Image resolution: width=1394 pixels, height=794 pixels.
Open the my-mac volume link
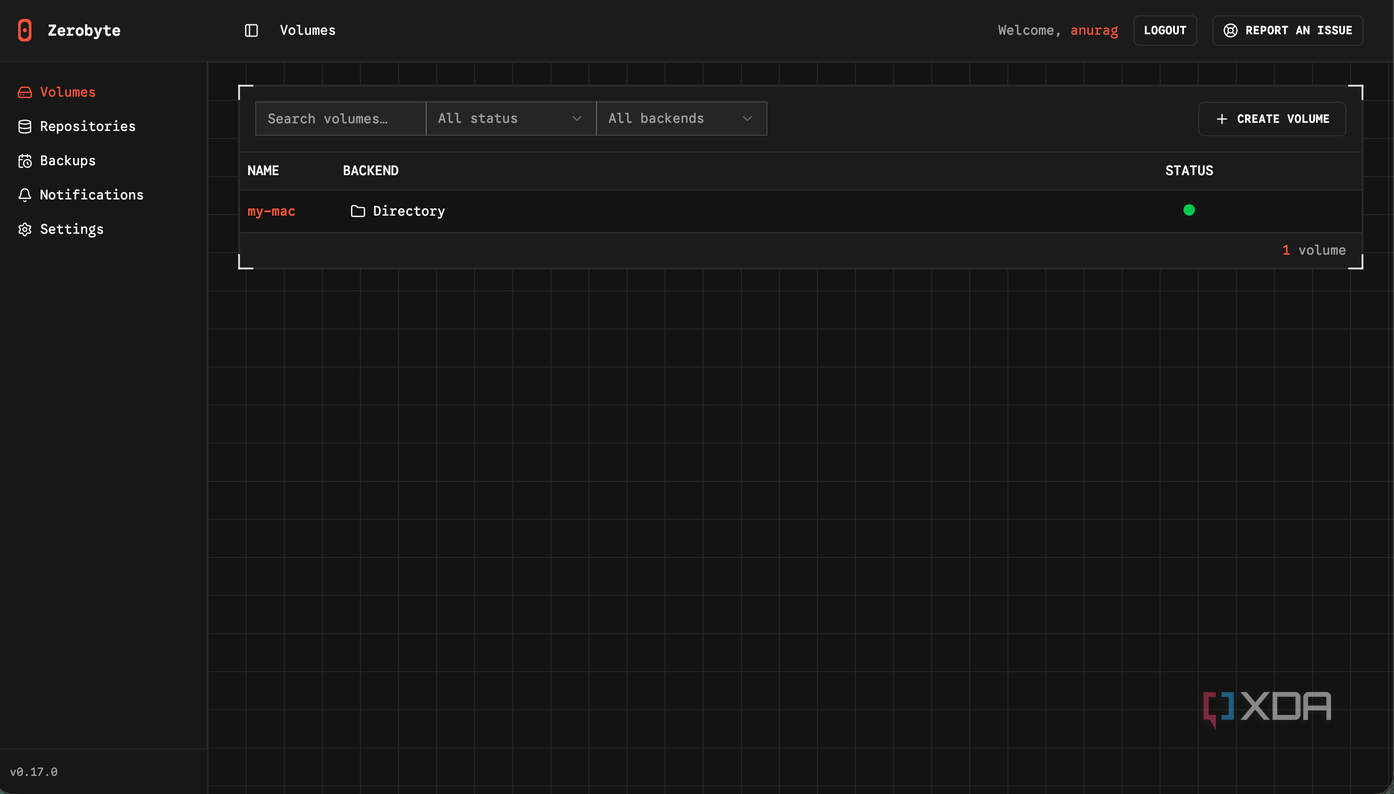[272, 211]
